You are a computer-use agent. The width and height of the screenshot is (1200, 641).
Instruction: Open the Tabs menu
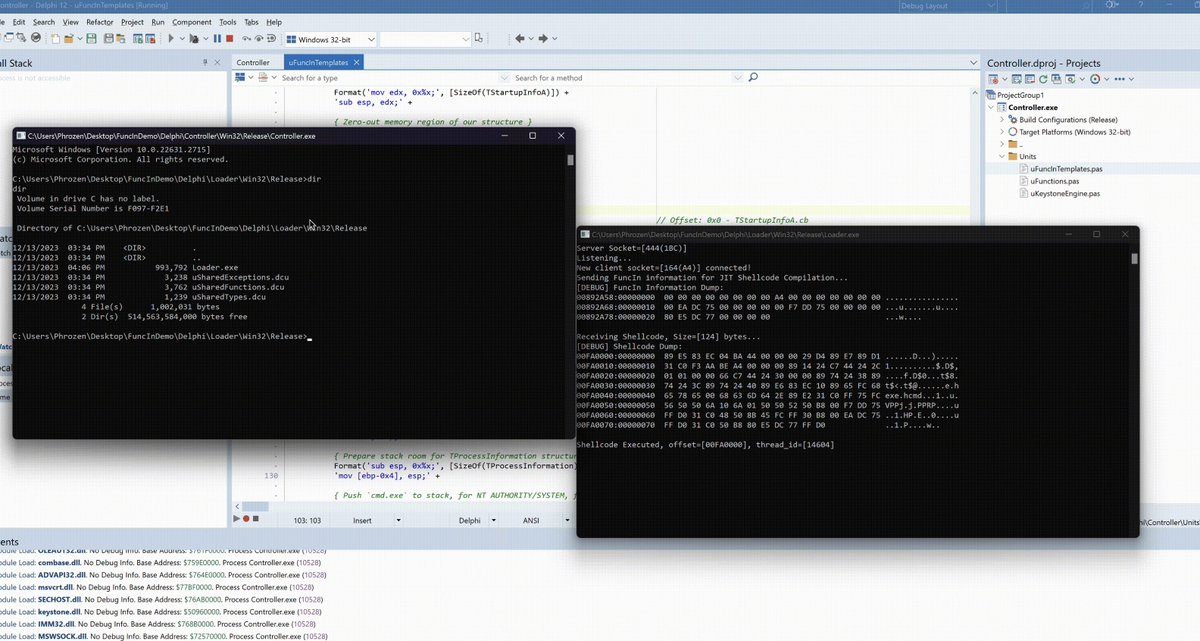[251, 21]
